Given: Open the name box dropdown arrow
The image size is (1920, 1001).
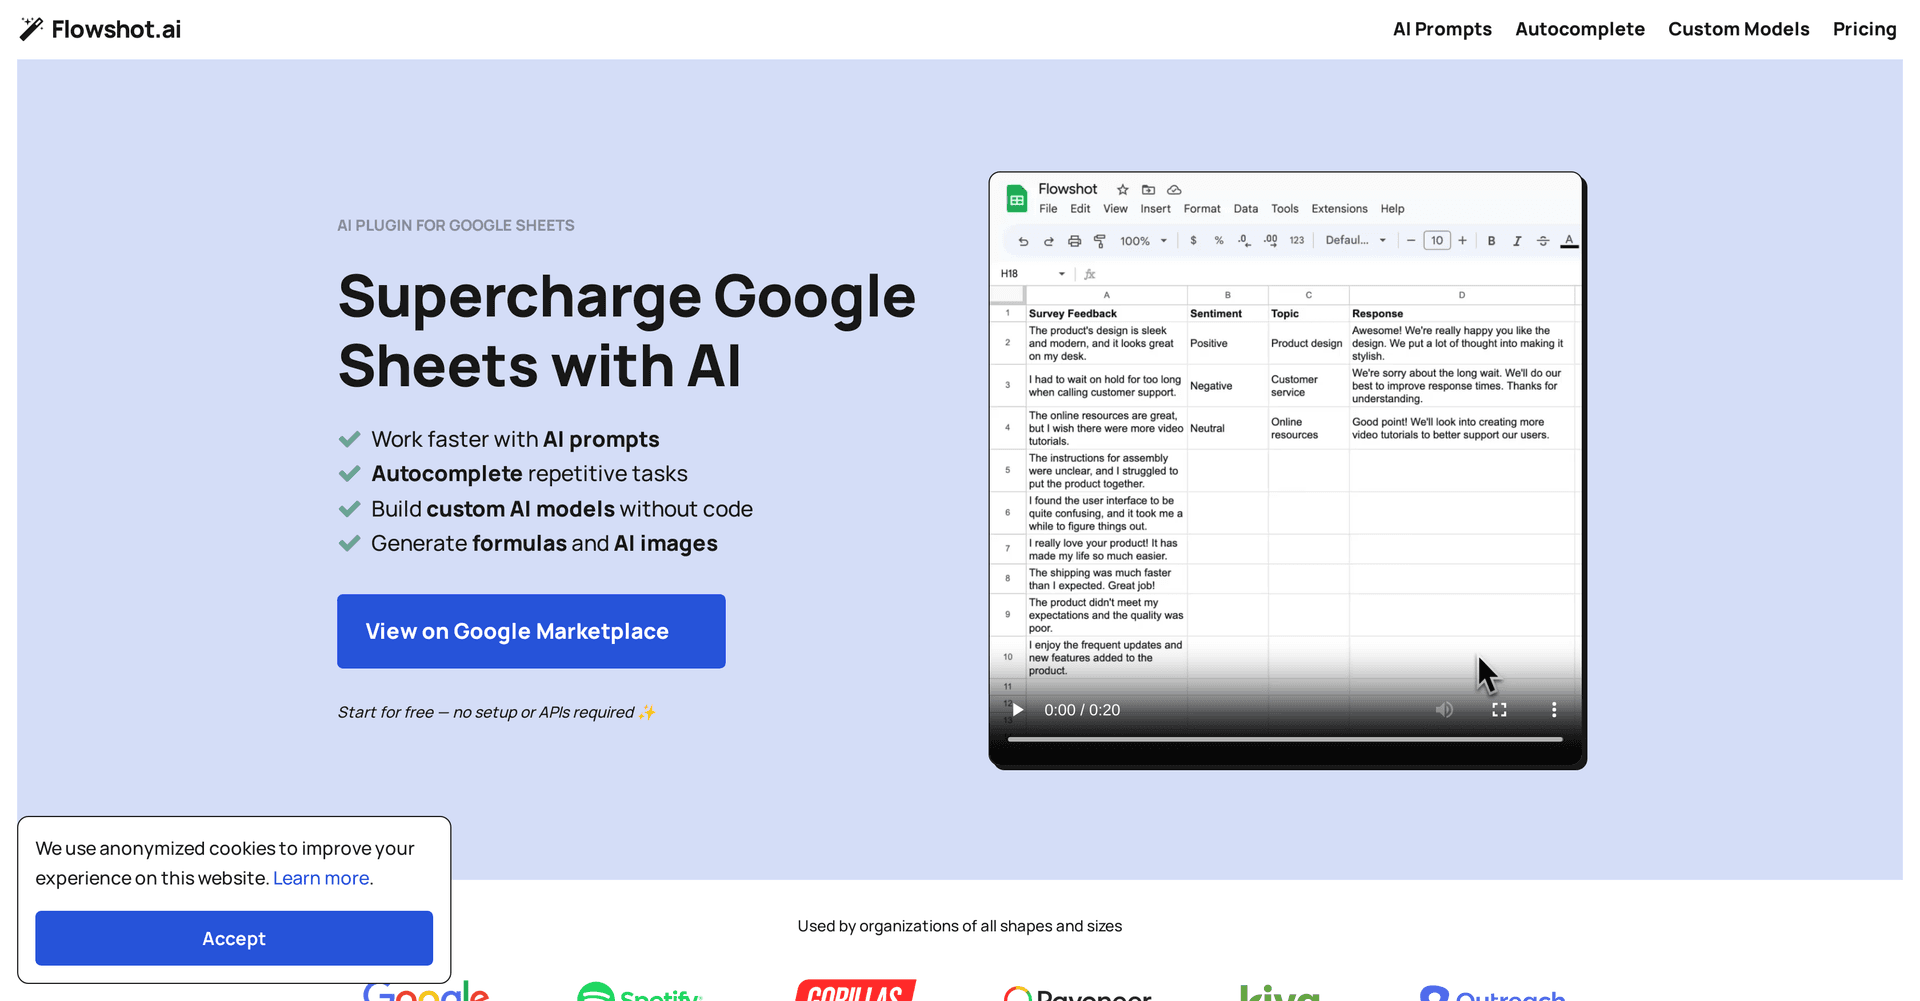Looking at the screenshot, I should pos(1062,274).
